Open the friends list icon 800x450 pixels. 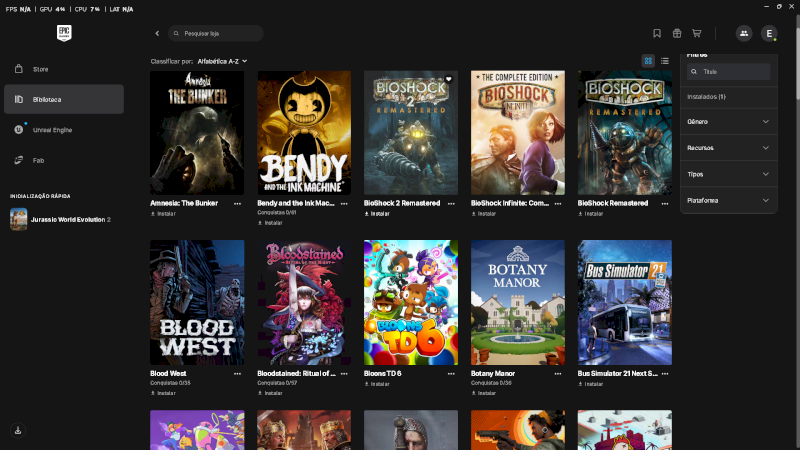[744, 33]
